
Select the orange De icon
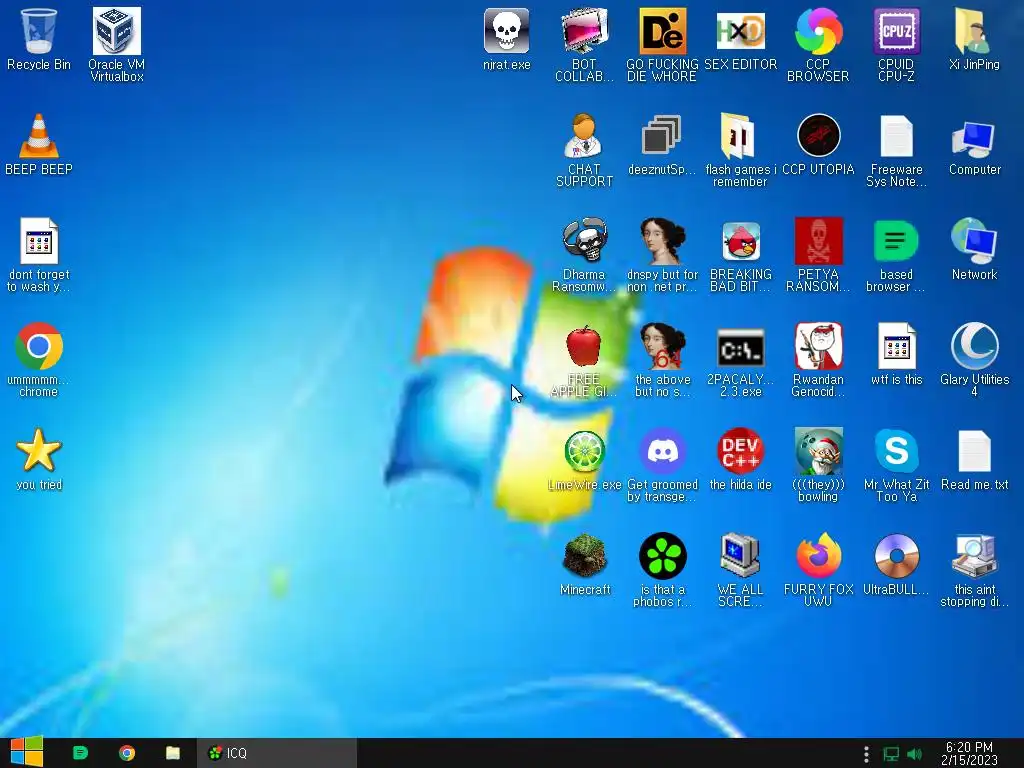pos(662,31)
